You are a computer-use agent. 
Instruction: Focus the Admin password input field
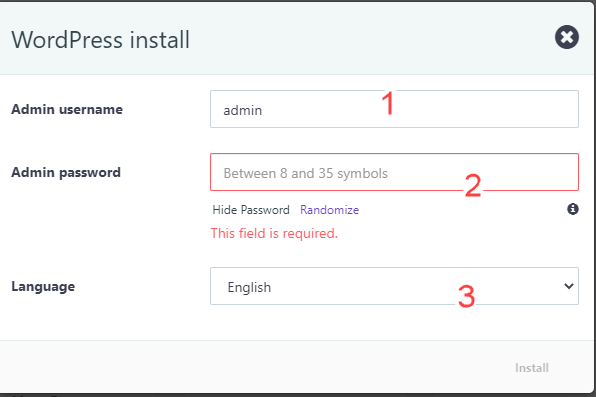394,172
